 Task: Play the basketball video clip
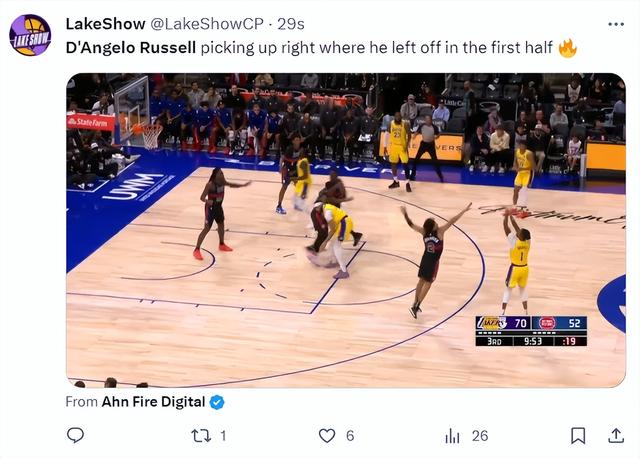click(x=346, y=230)
